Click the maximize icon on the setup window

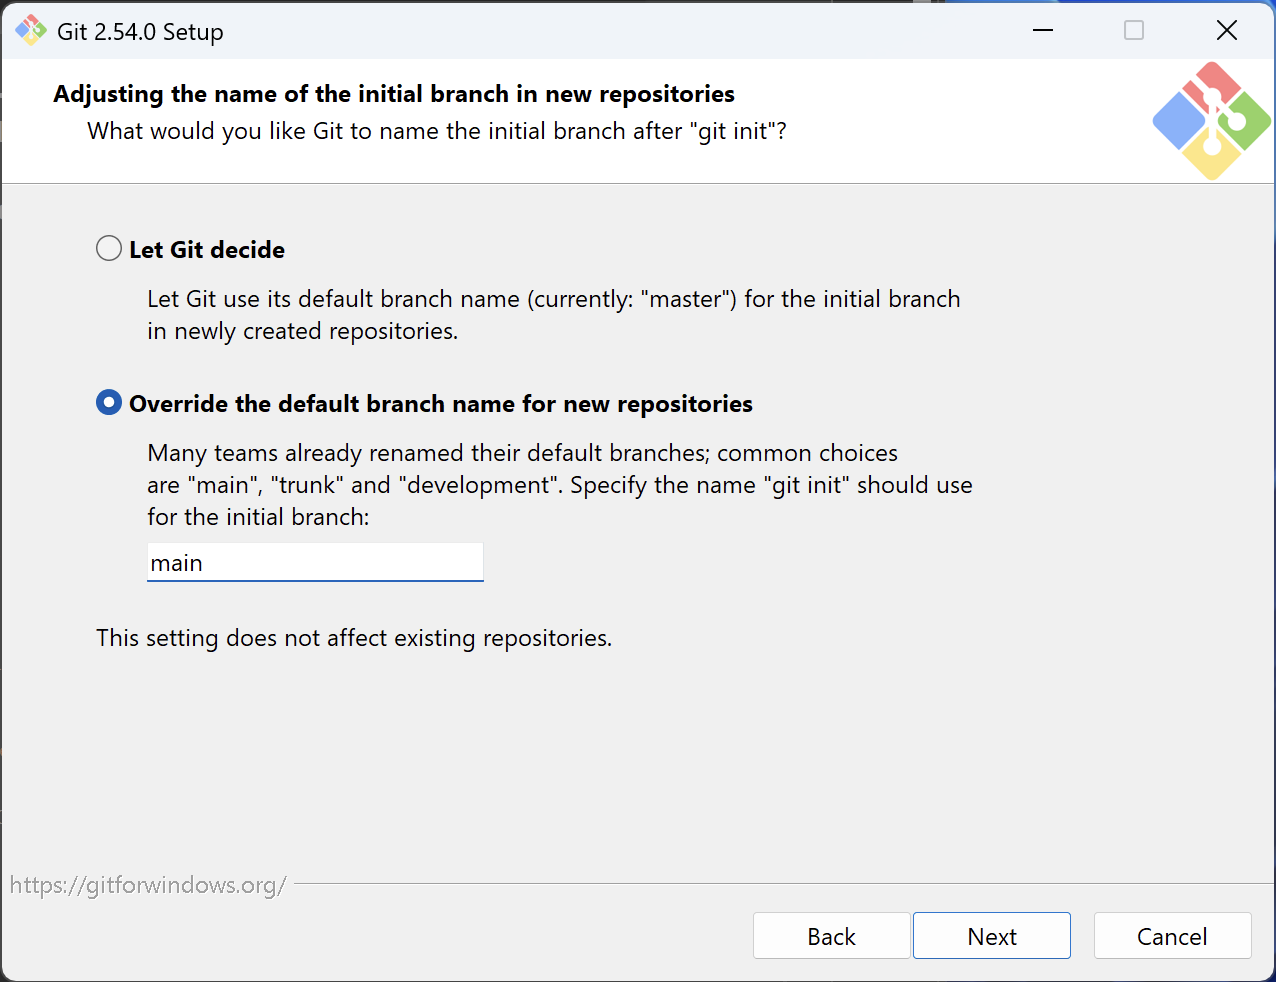point(1134,31)
